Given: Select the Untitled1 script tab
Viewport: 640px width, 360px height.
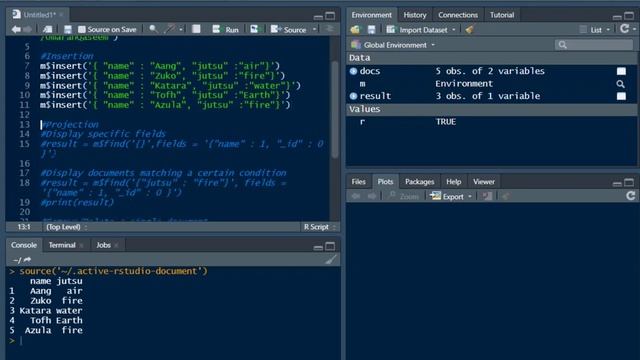Looking at the screenshot, I should click(39, 15).
